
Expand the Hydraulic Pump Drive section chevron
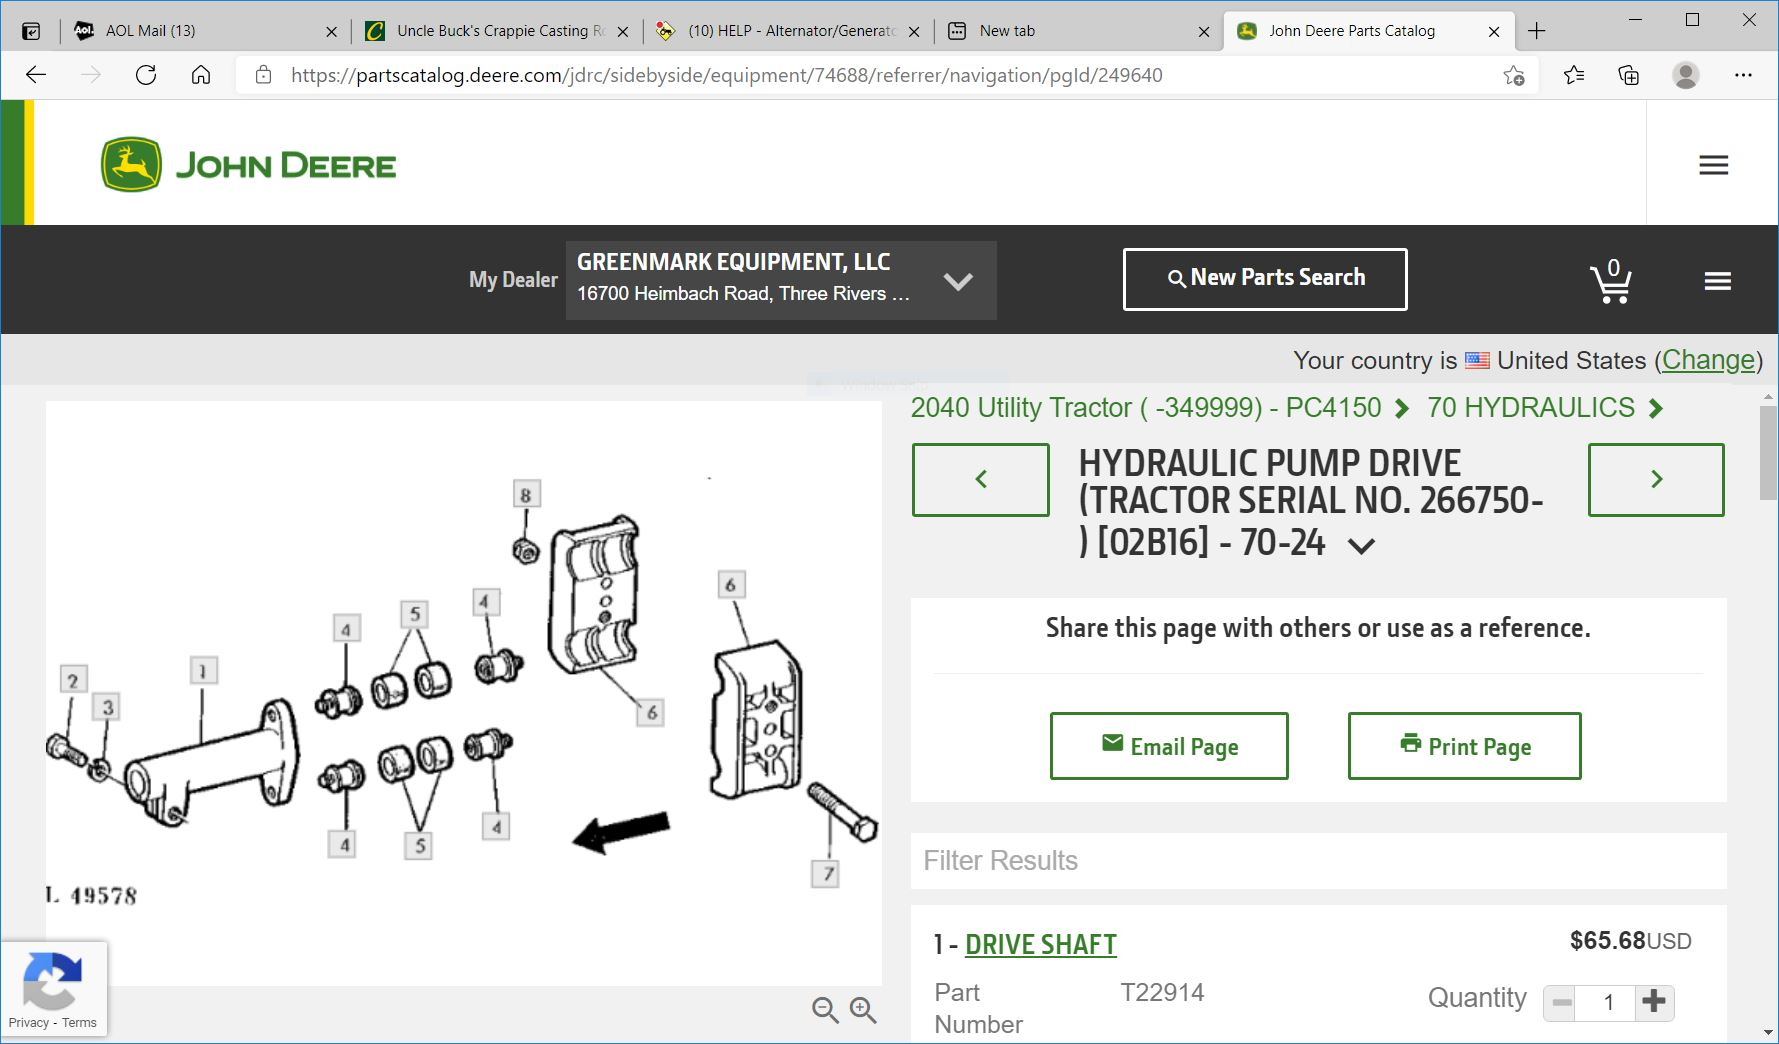(x=1361, y=546)
